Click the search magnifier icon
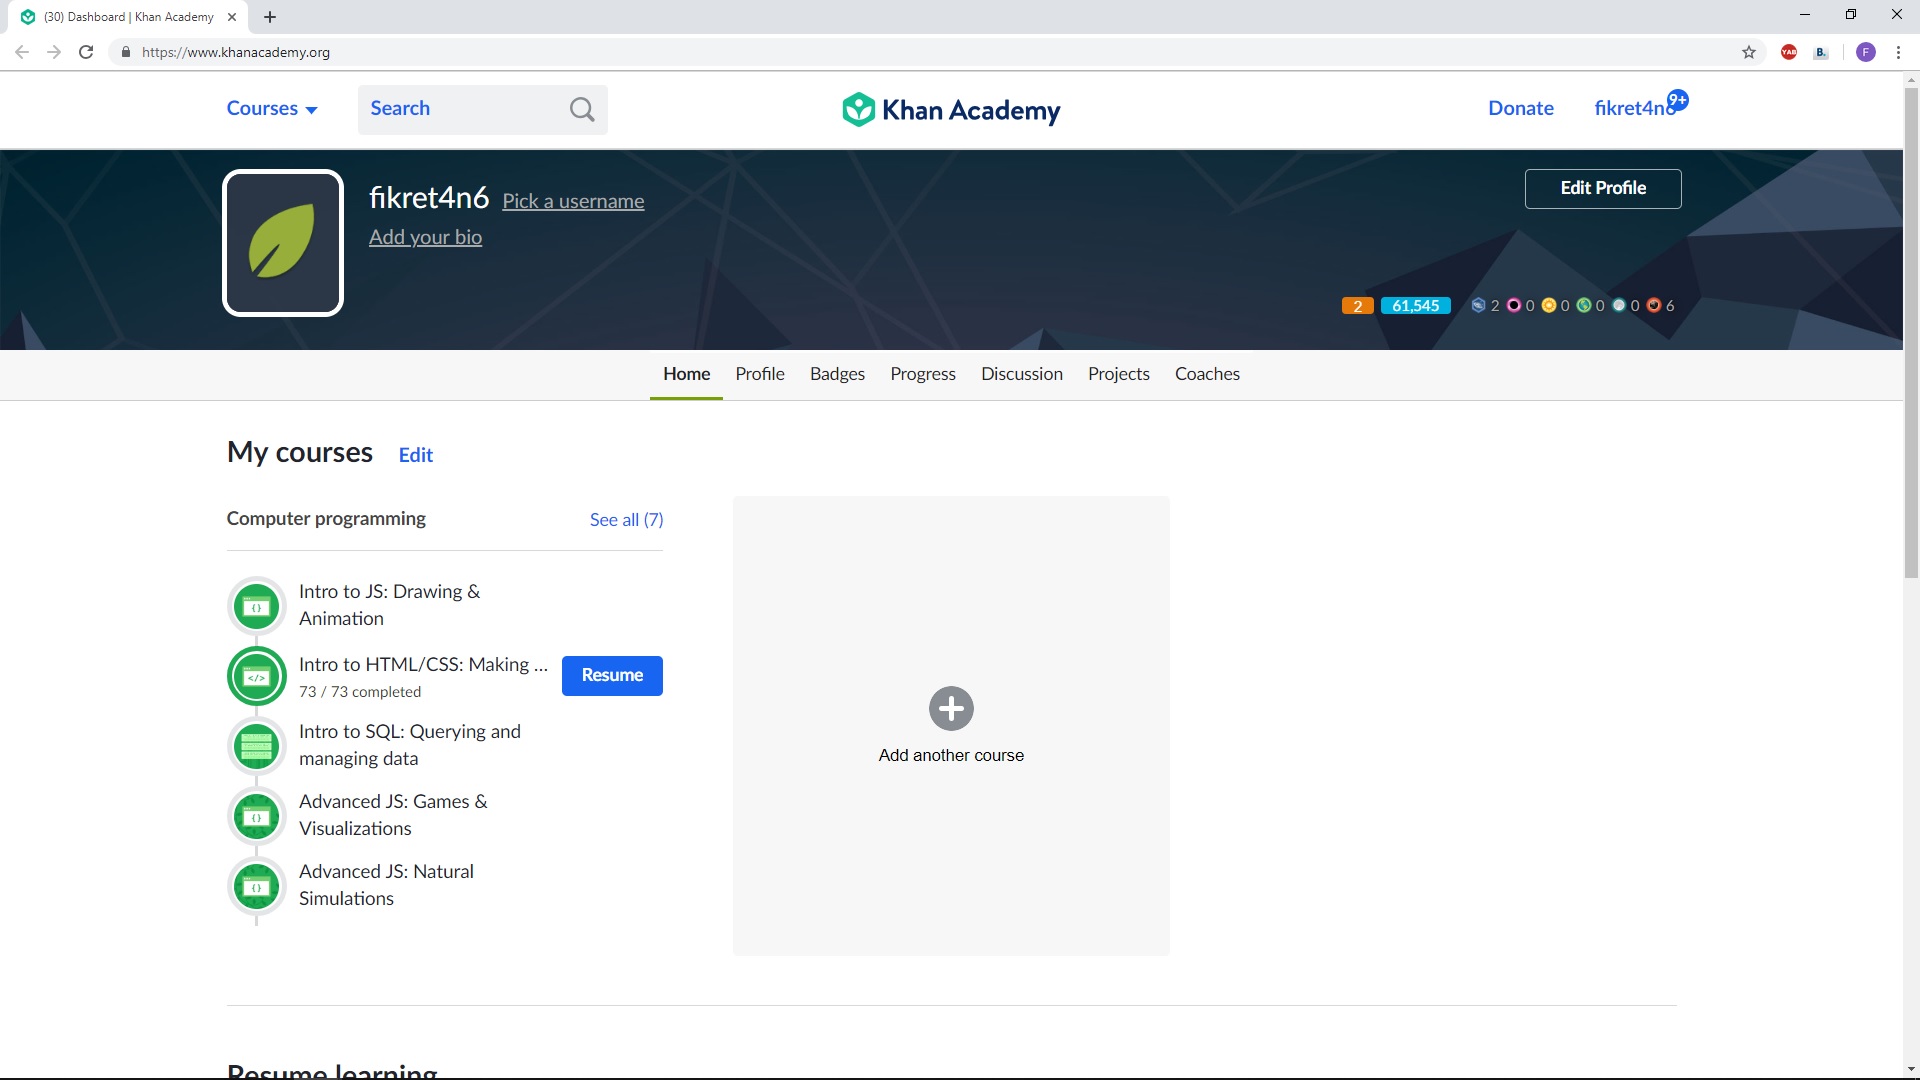The height and width of the screenshot is (1080, 1920). (x=582, y=109)
